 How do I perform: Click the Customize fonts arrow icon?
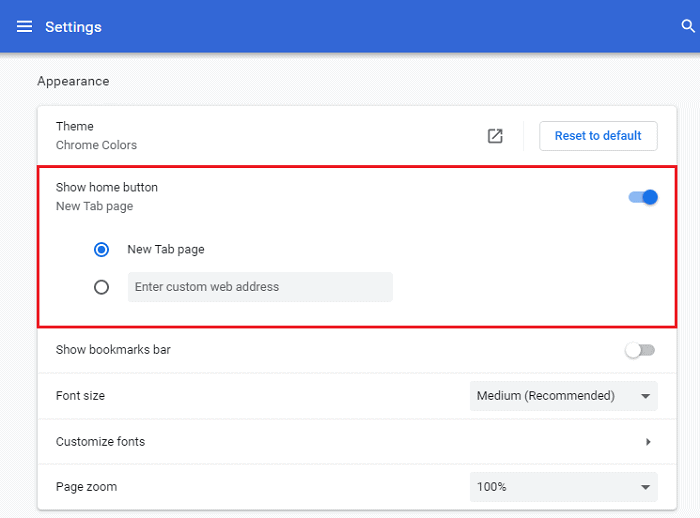pyautogui.click(x=648, y=442)
